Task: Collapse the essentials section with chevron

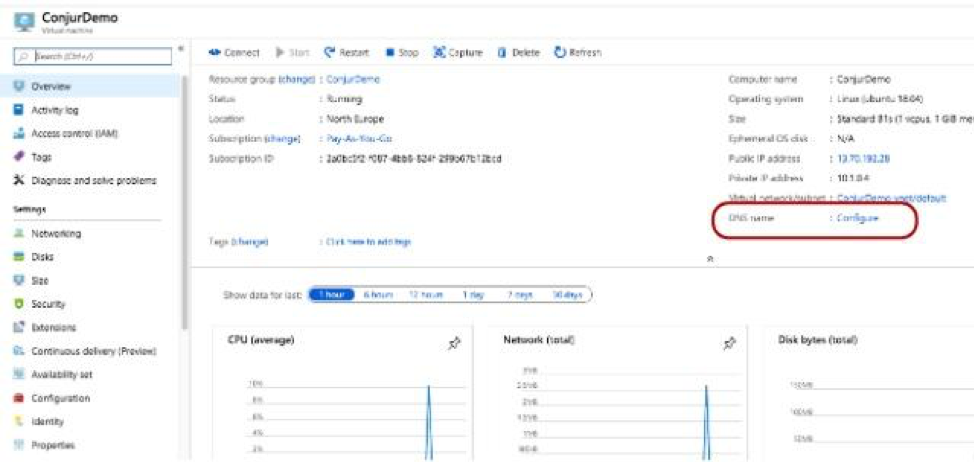Action: 710,258
